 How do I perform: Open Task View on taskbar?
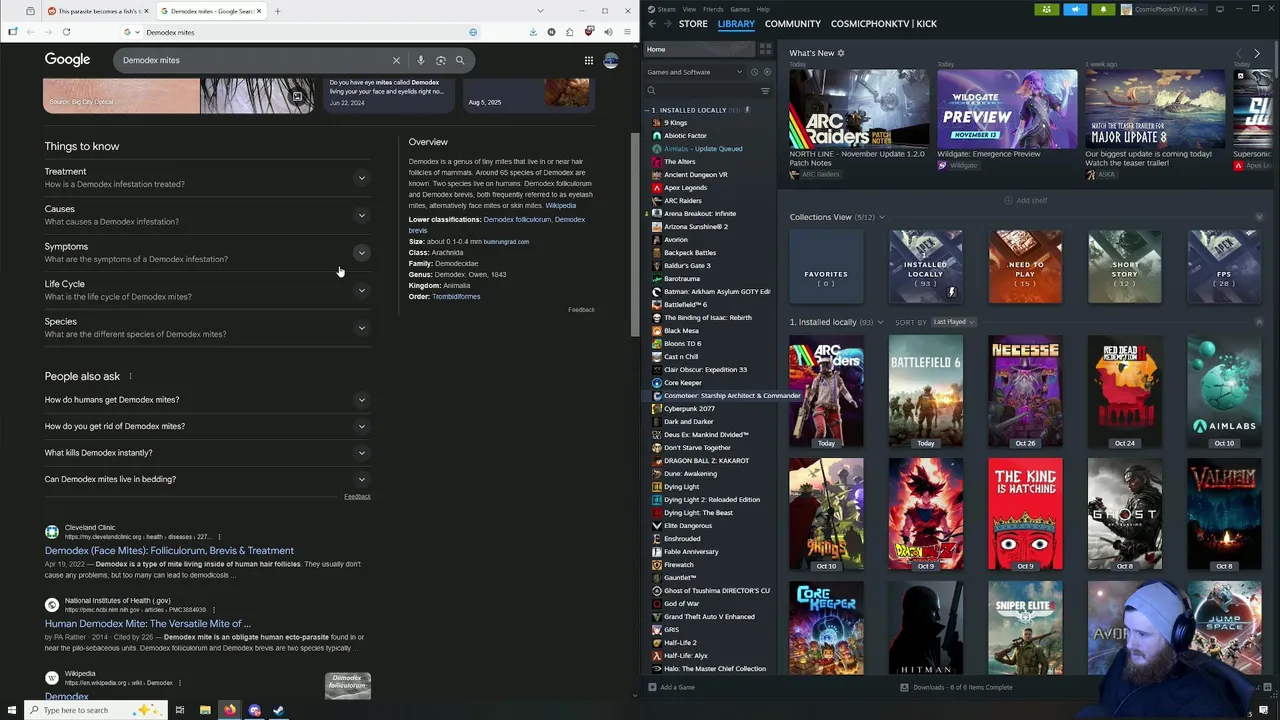(180, 710)
